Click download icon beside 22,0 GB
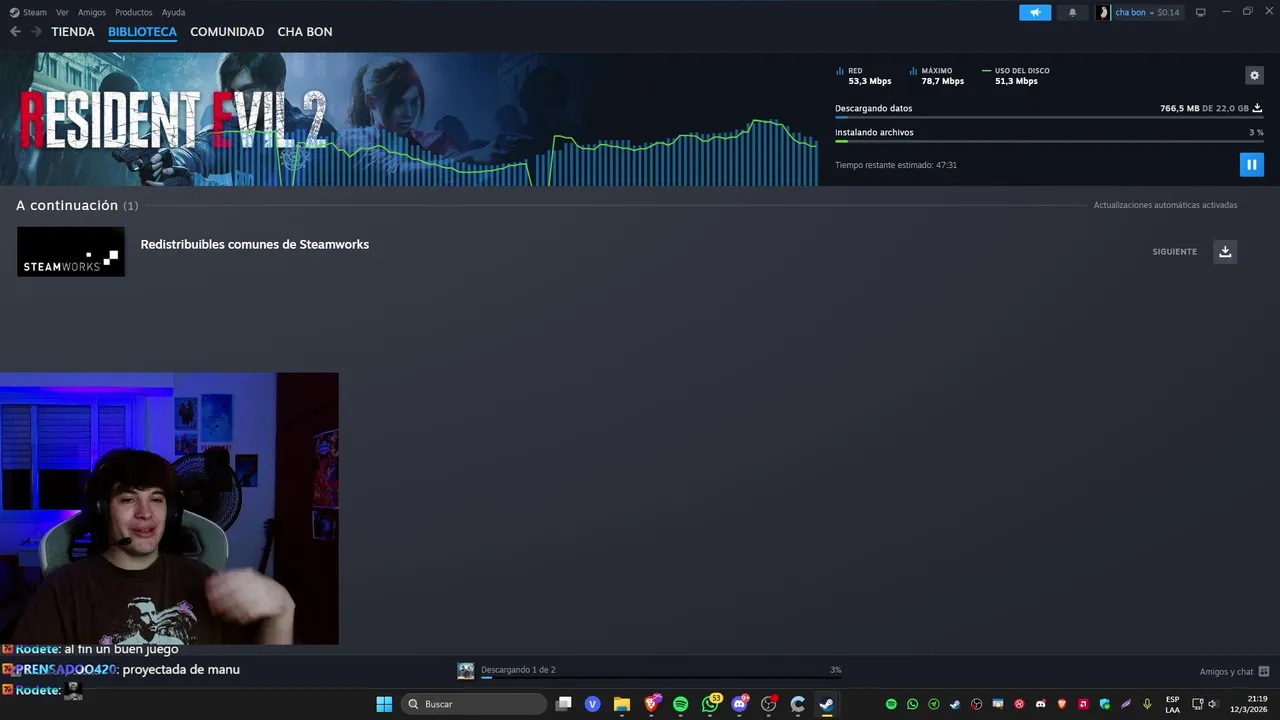The image size is (1280, 720). pyautogui.click(x=1257, y=108)
